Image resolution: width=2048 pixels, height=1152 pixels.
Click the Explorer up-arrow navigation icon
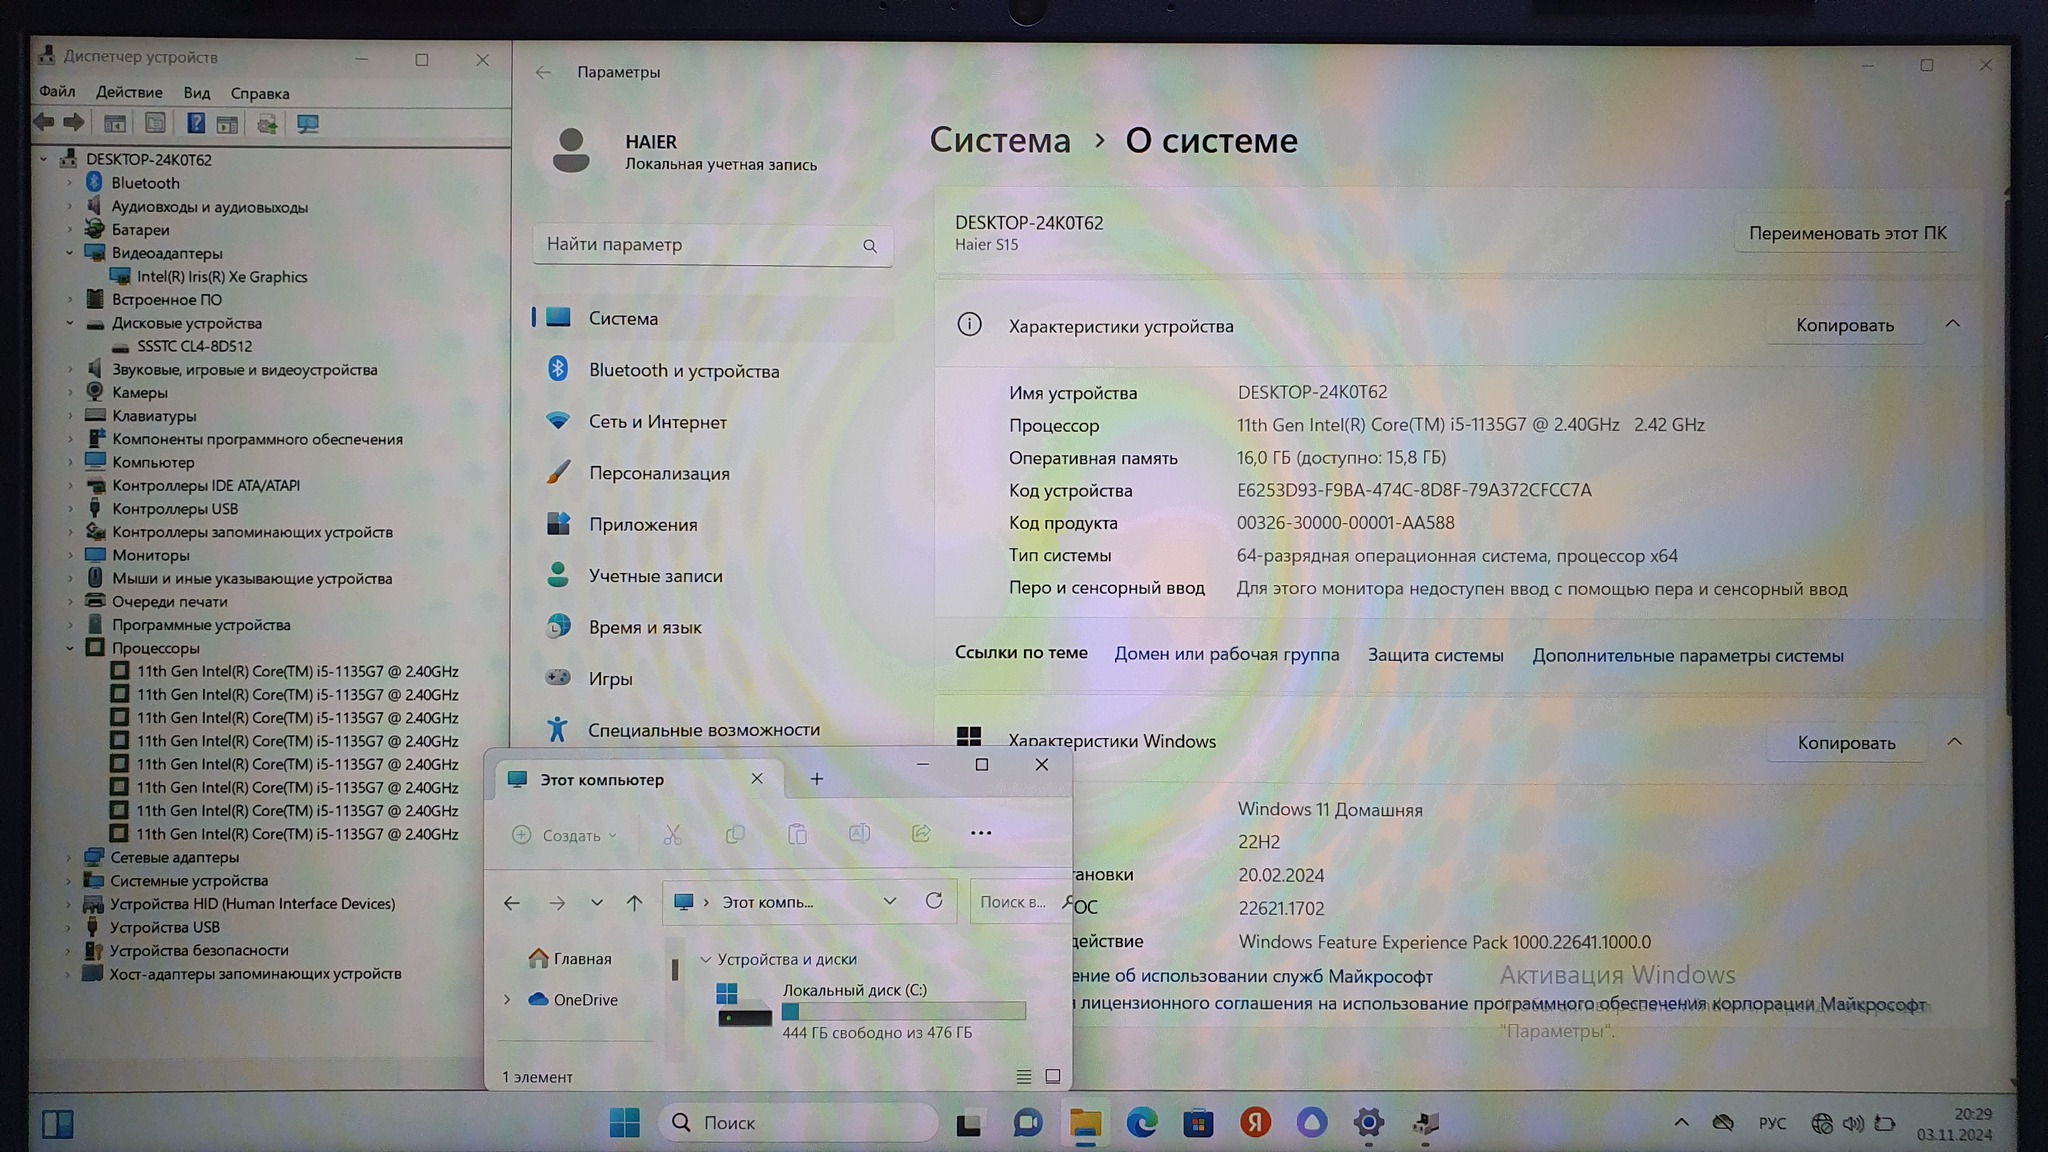point(634,903)
